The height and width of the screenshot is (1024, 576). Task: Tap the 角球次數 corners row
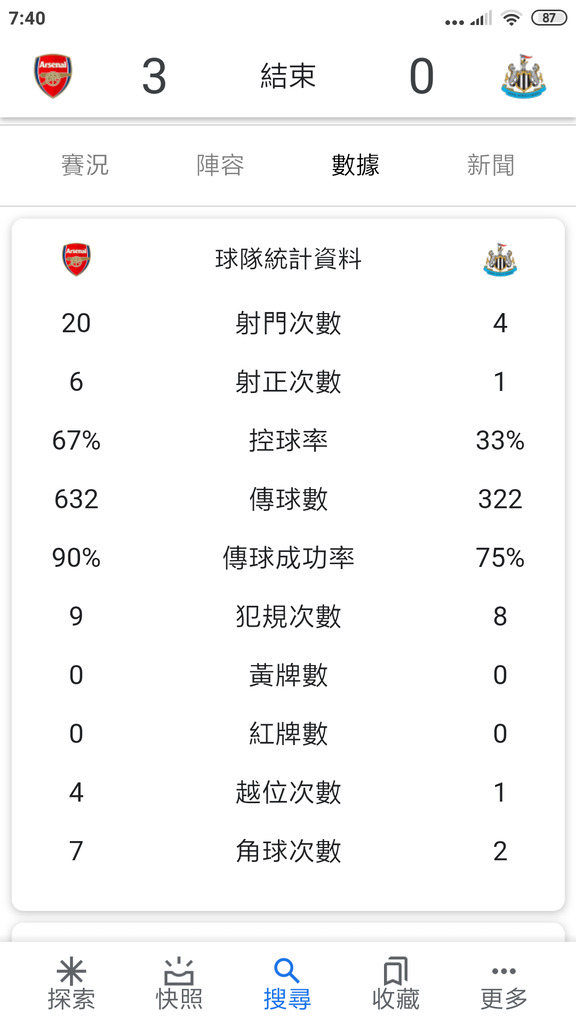pos(288,851)
